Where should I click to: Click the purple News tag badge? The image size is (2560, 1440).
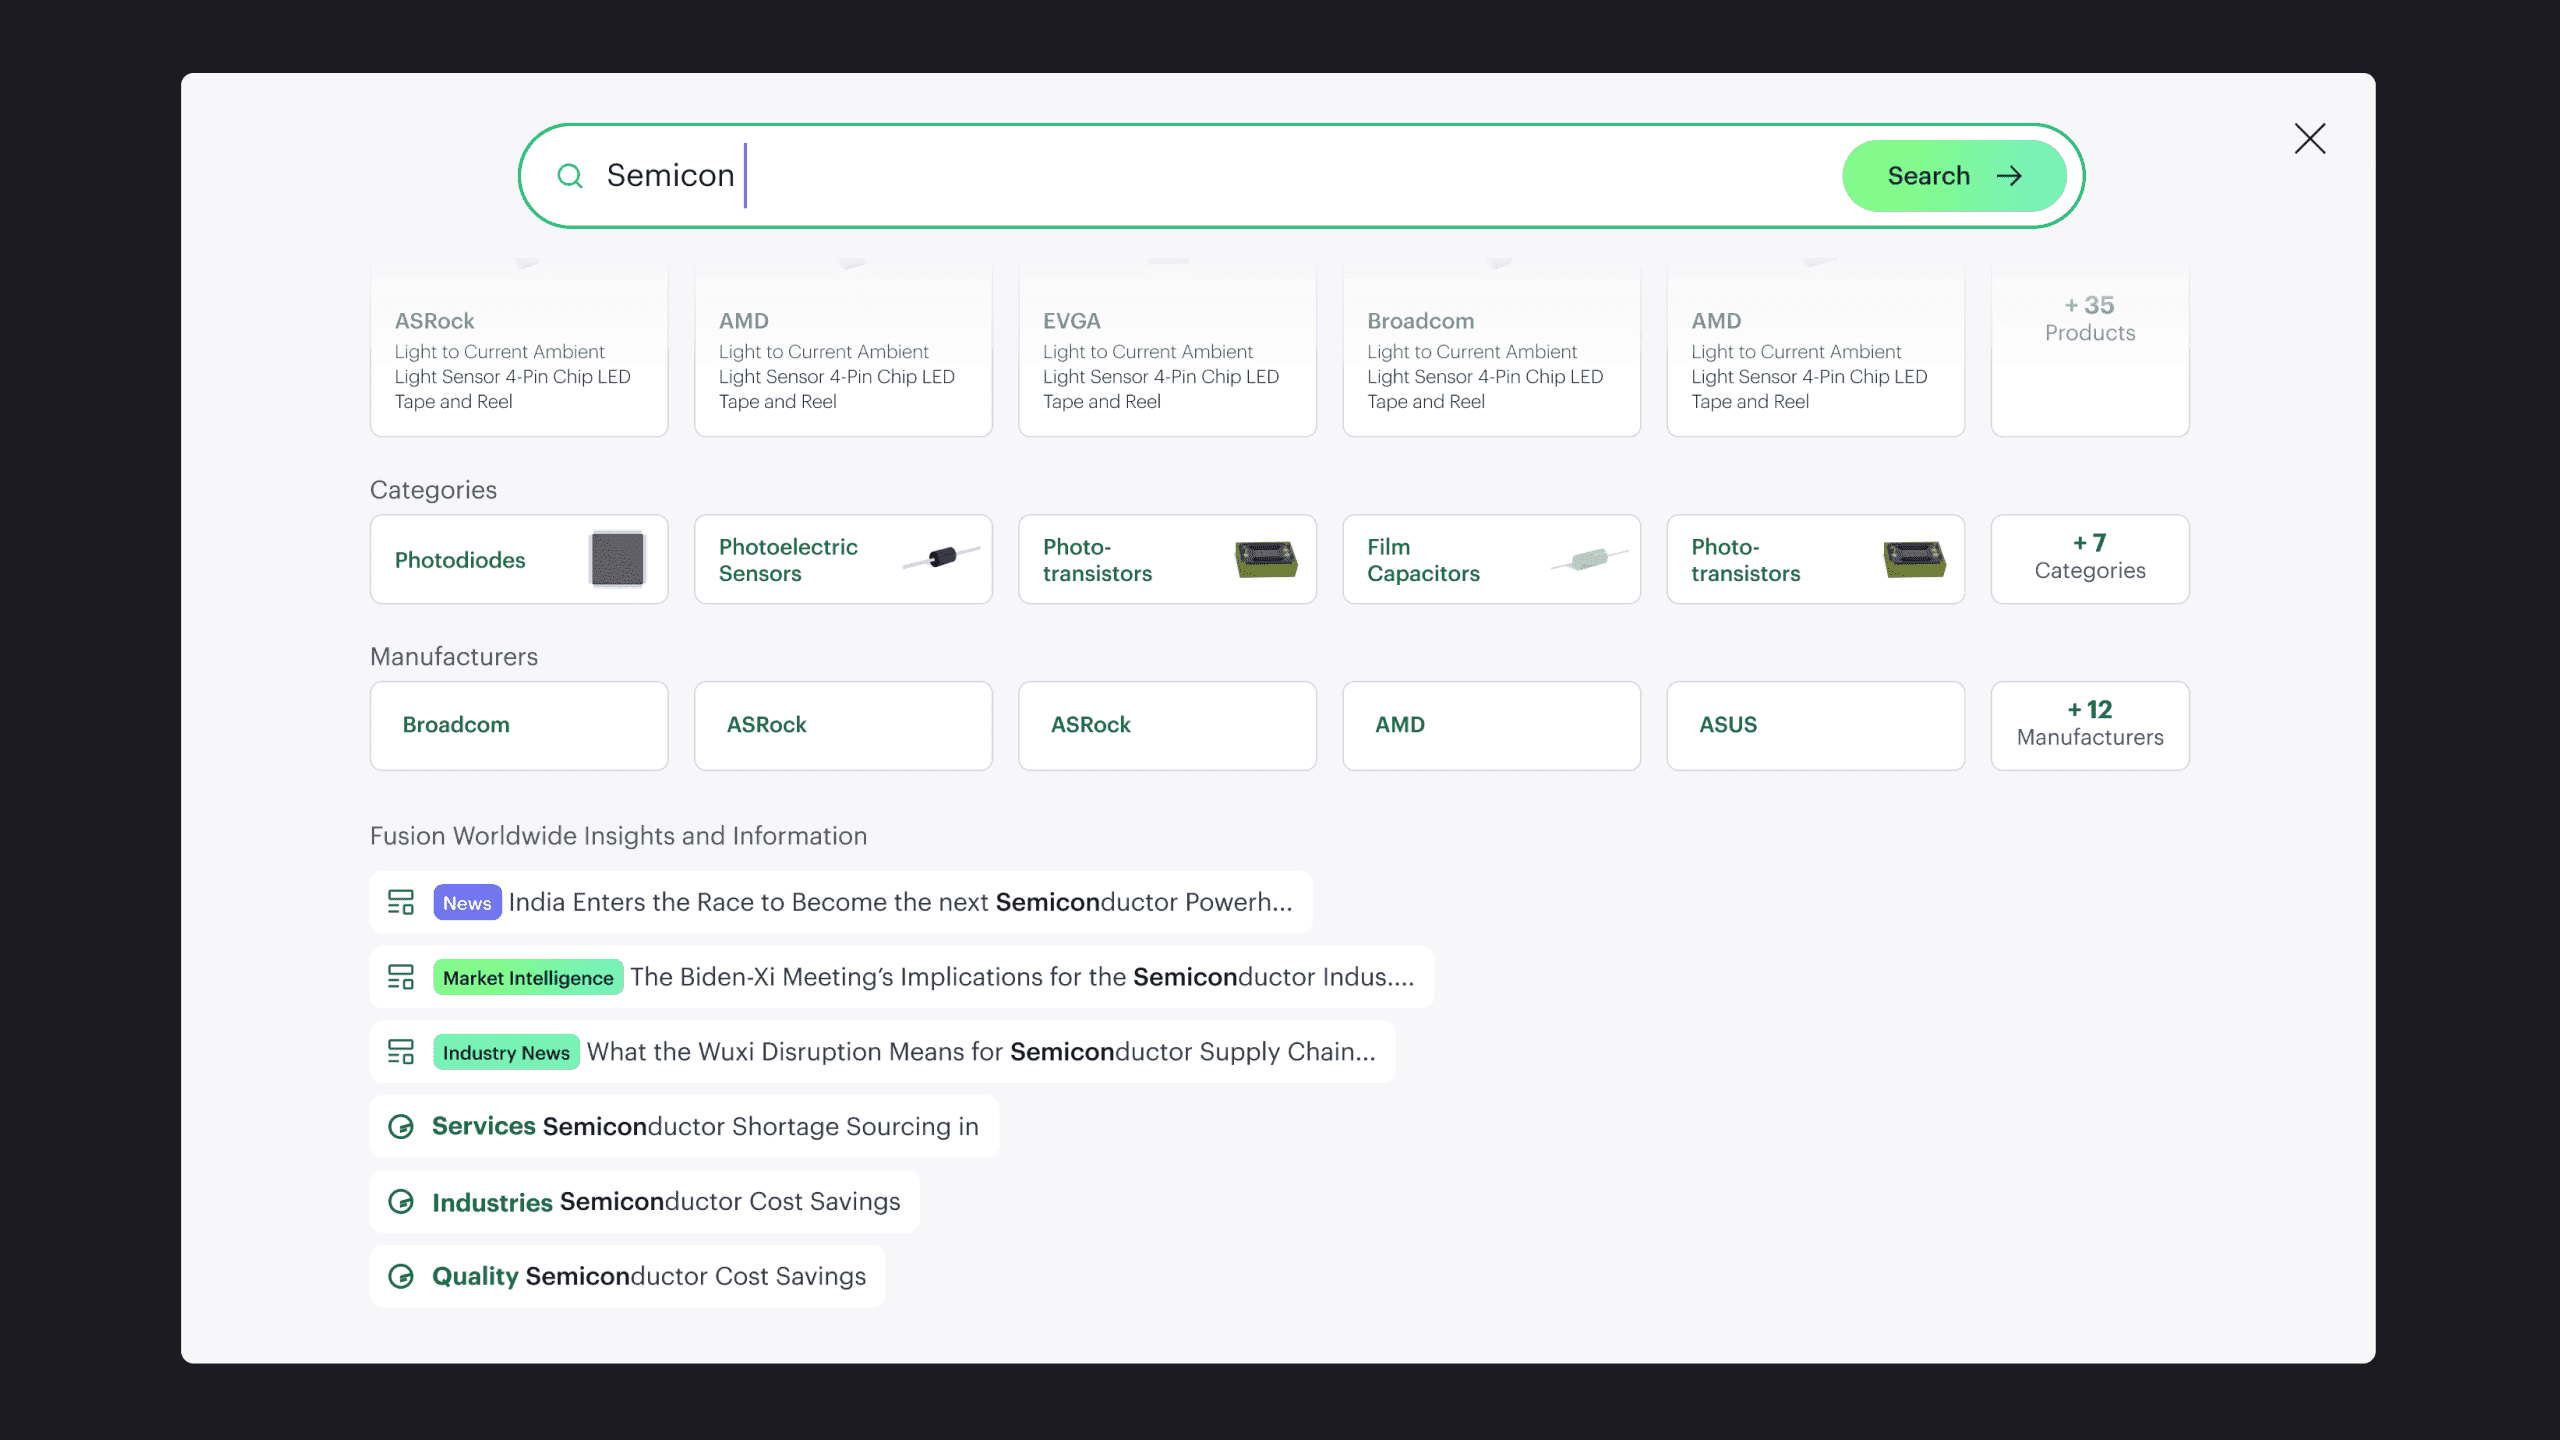(467, 902)
